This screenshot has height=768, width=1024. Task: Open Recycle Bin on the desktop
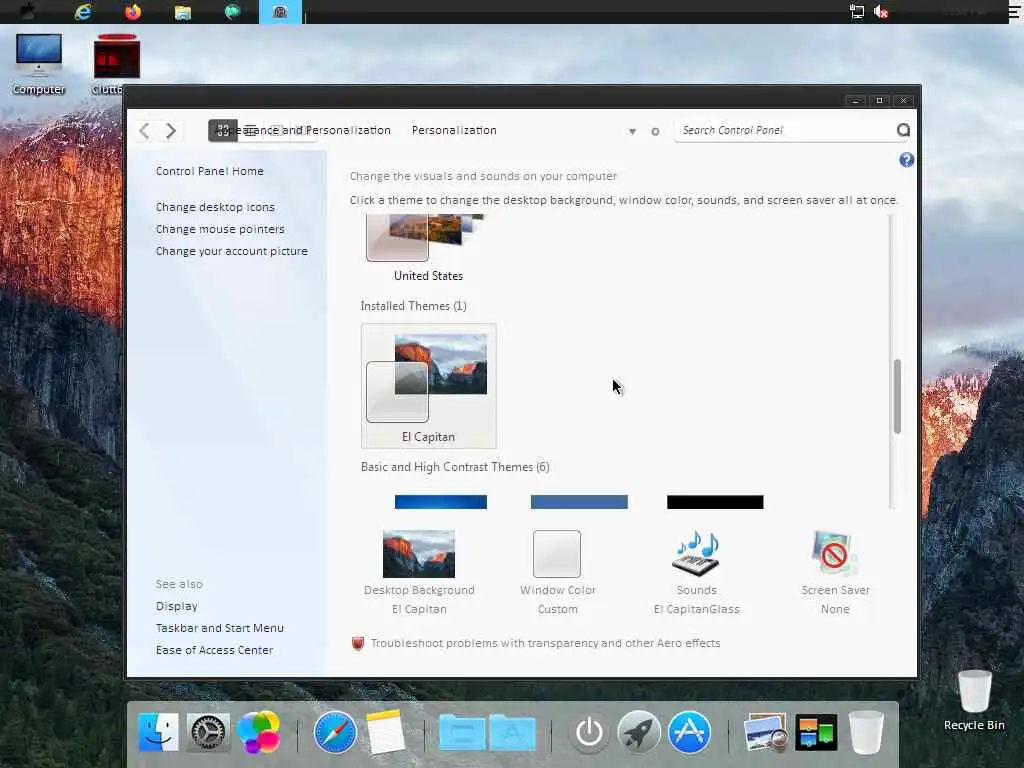point(974,700)
